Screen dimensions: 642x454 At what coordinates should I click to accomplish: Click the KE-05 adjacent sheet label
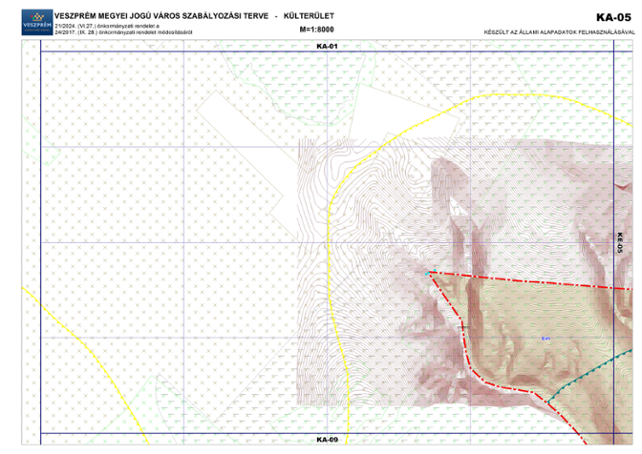tap(620, 243)
